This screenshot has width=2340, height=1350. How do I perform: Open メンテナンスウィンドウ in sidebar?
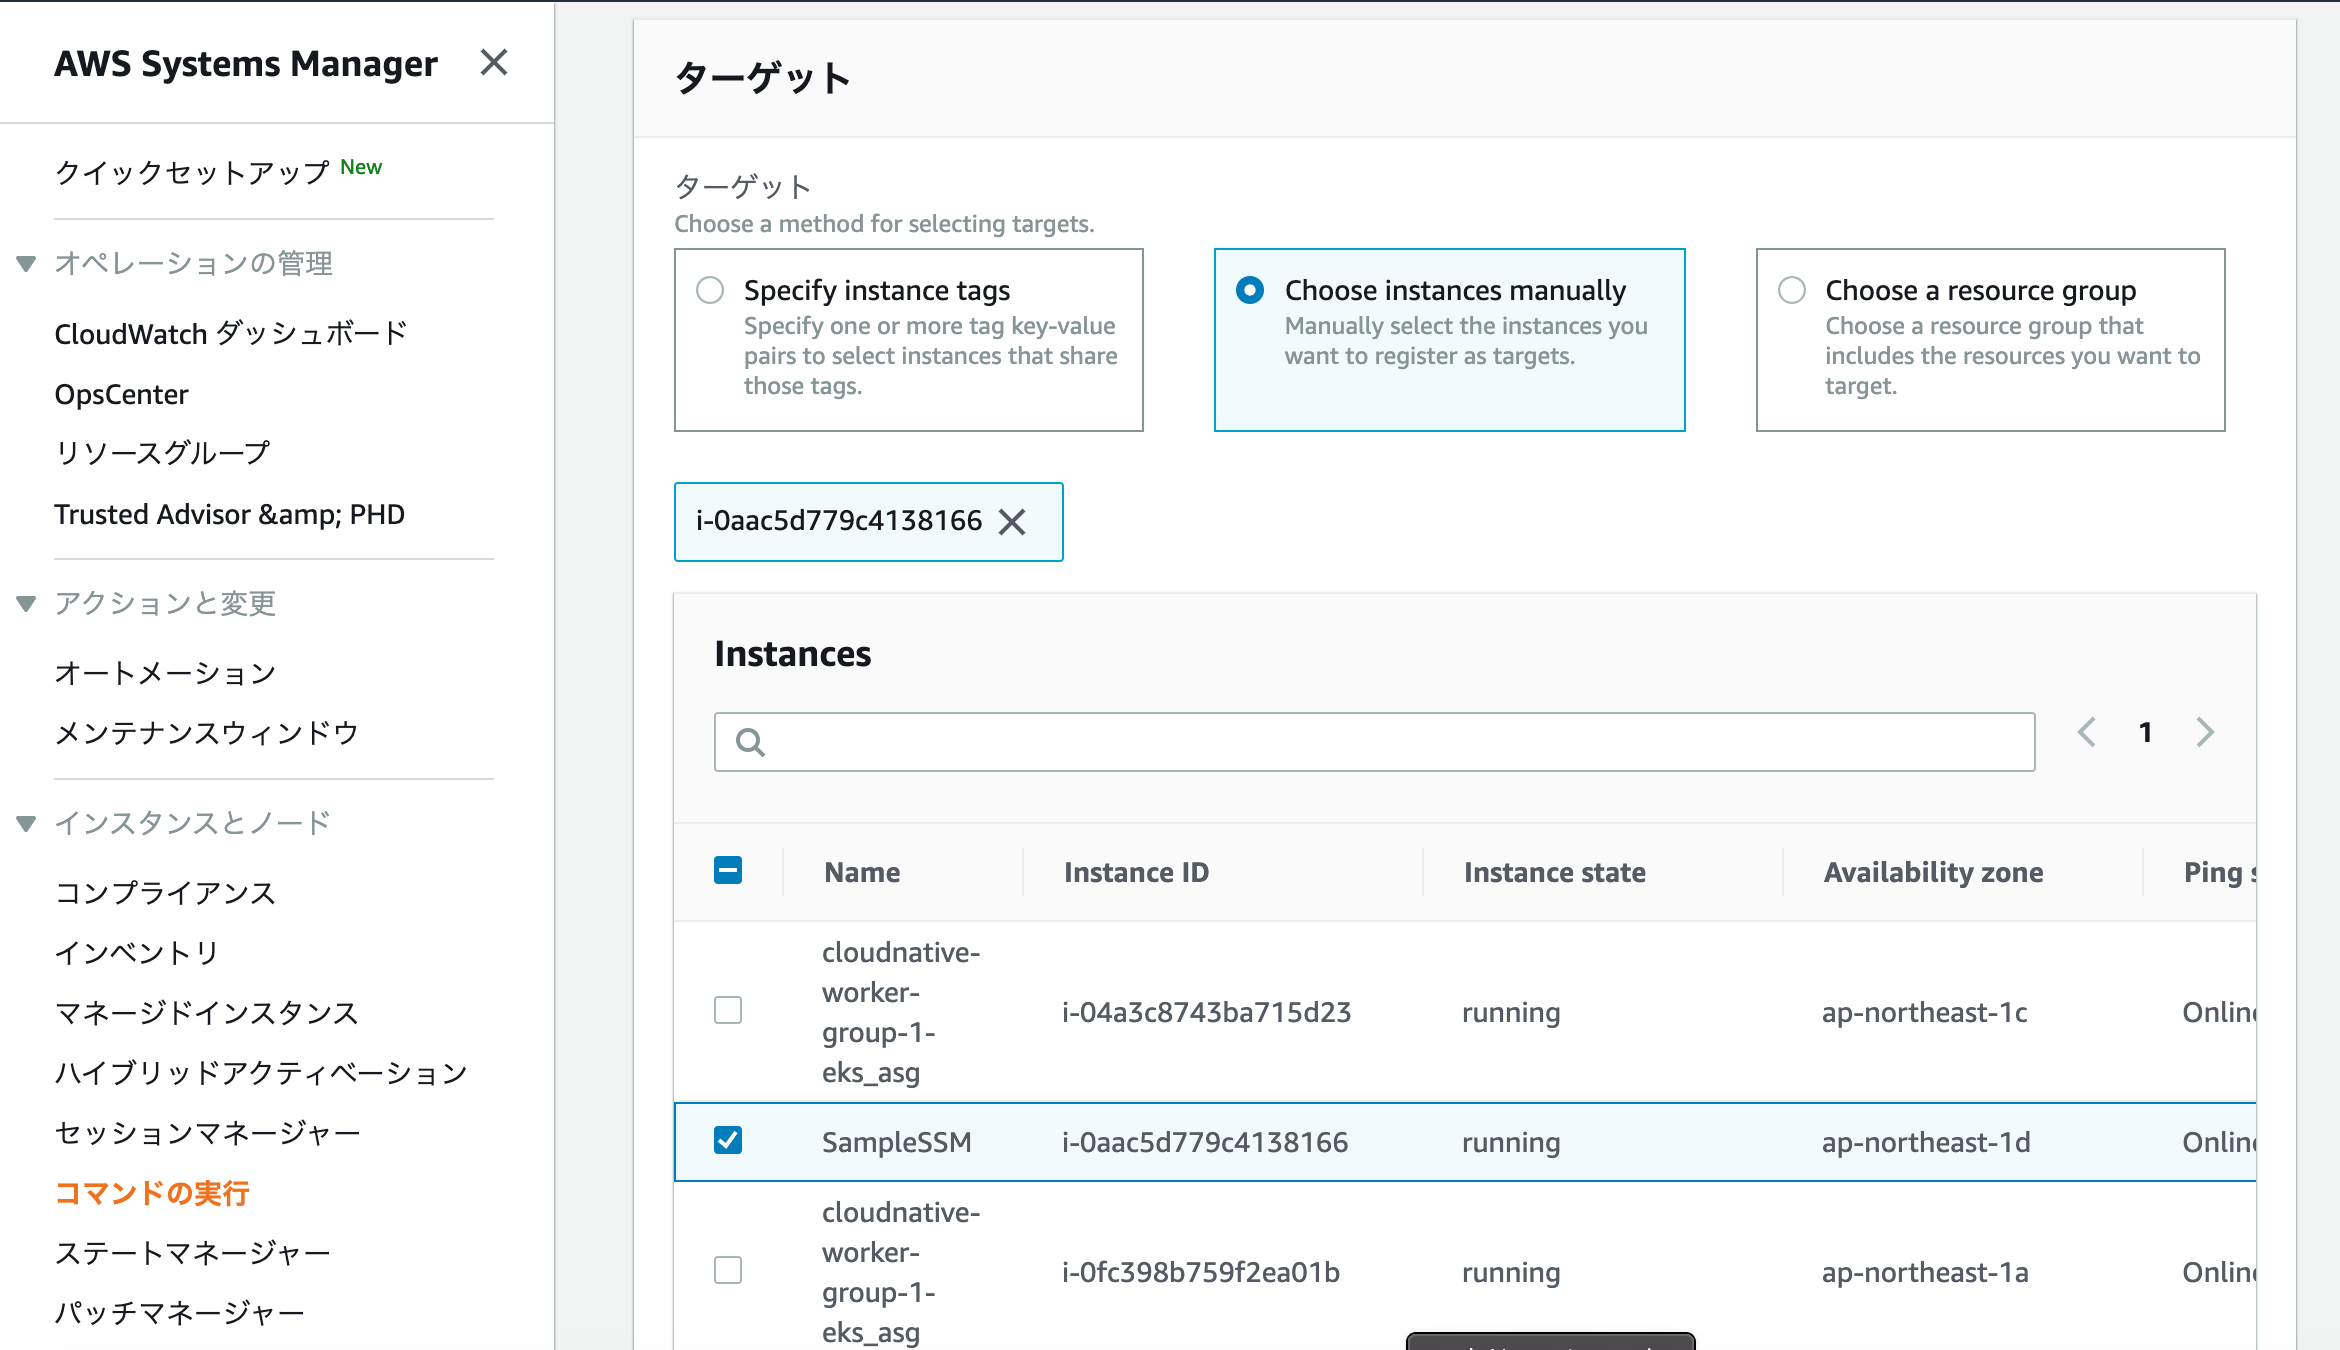click(206, 733)
